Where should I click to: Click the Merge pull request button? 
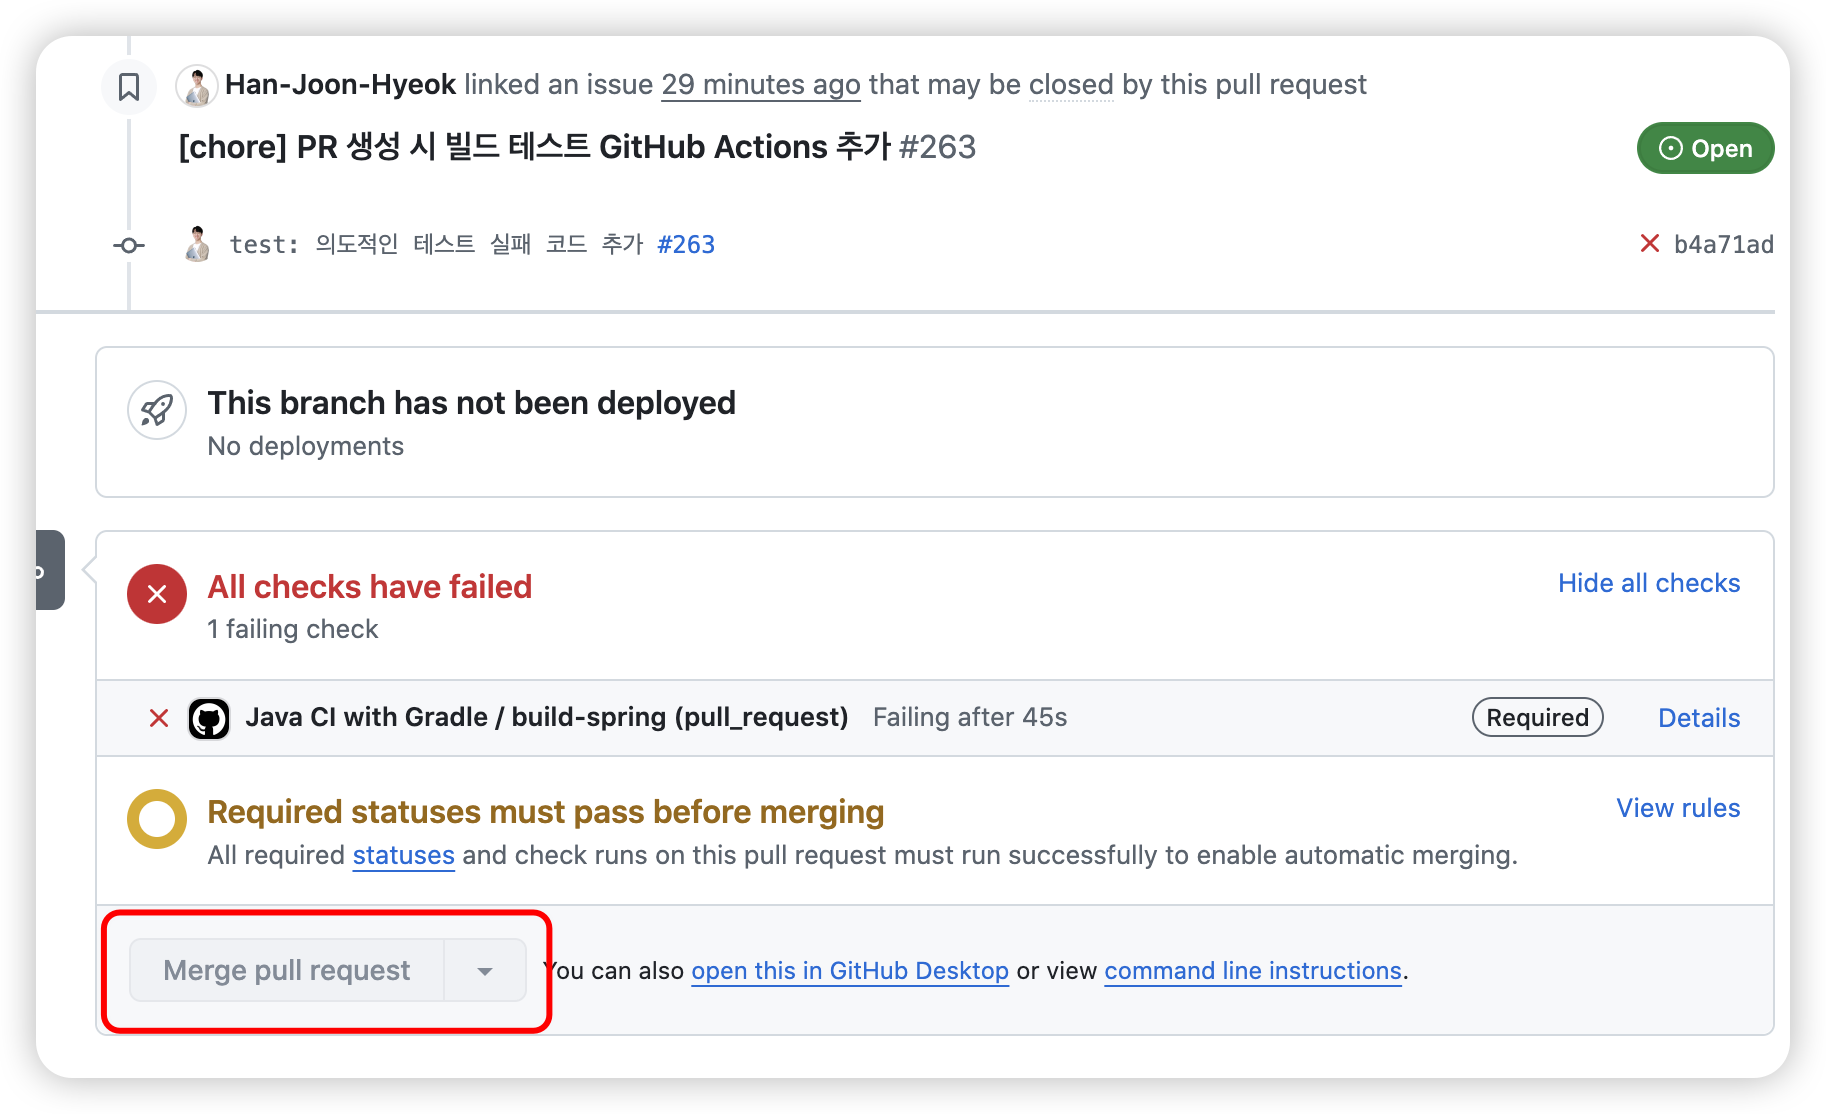coord(287,971)
